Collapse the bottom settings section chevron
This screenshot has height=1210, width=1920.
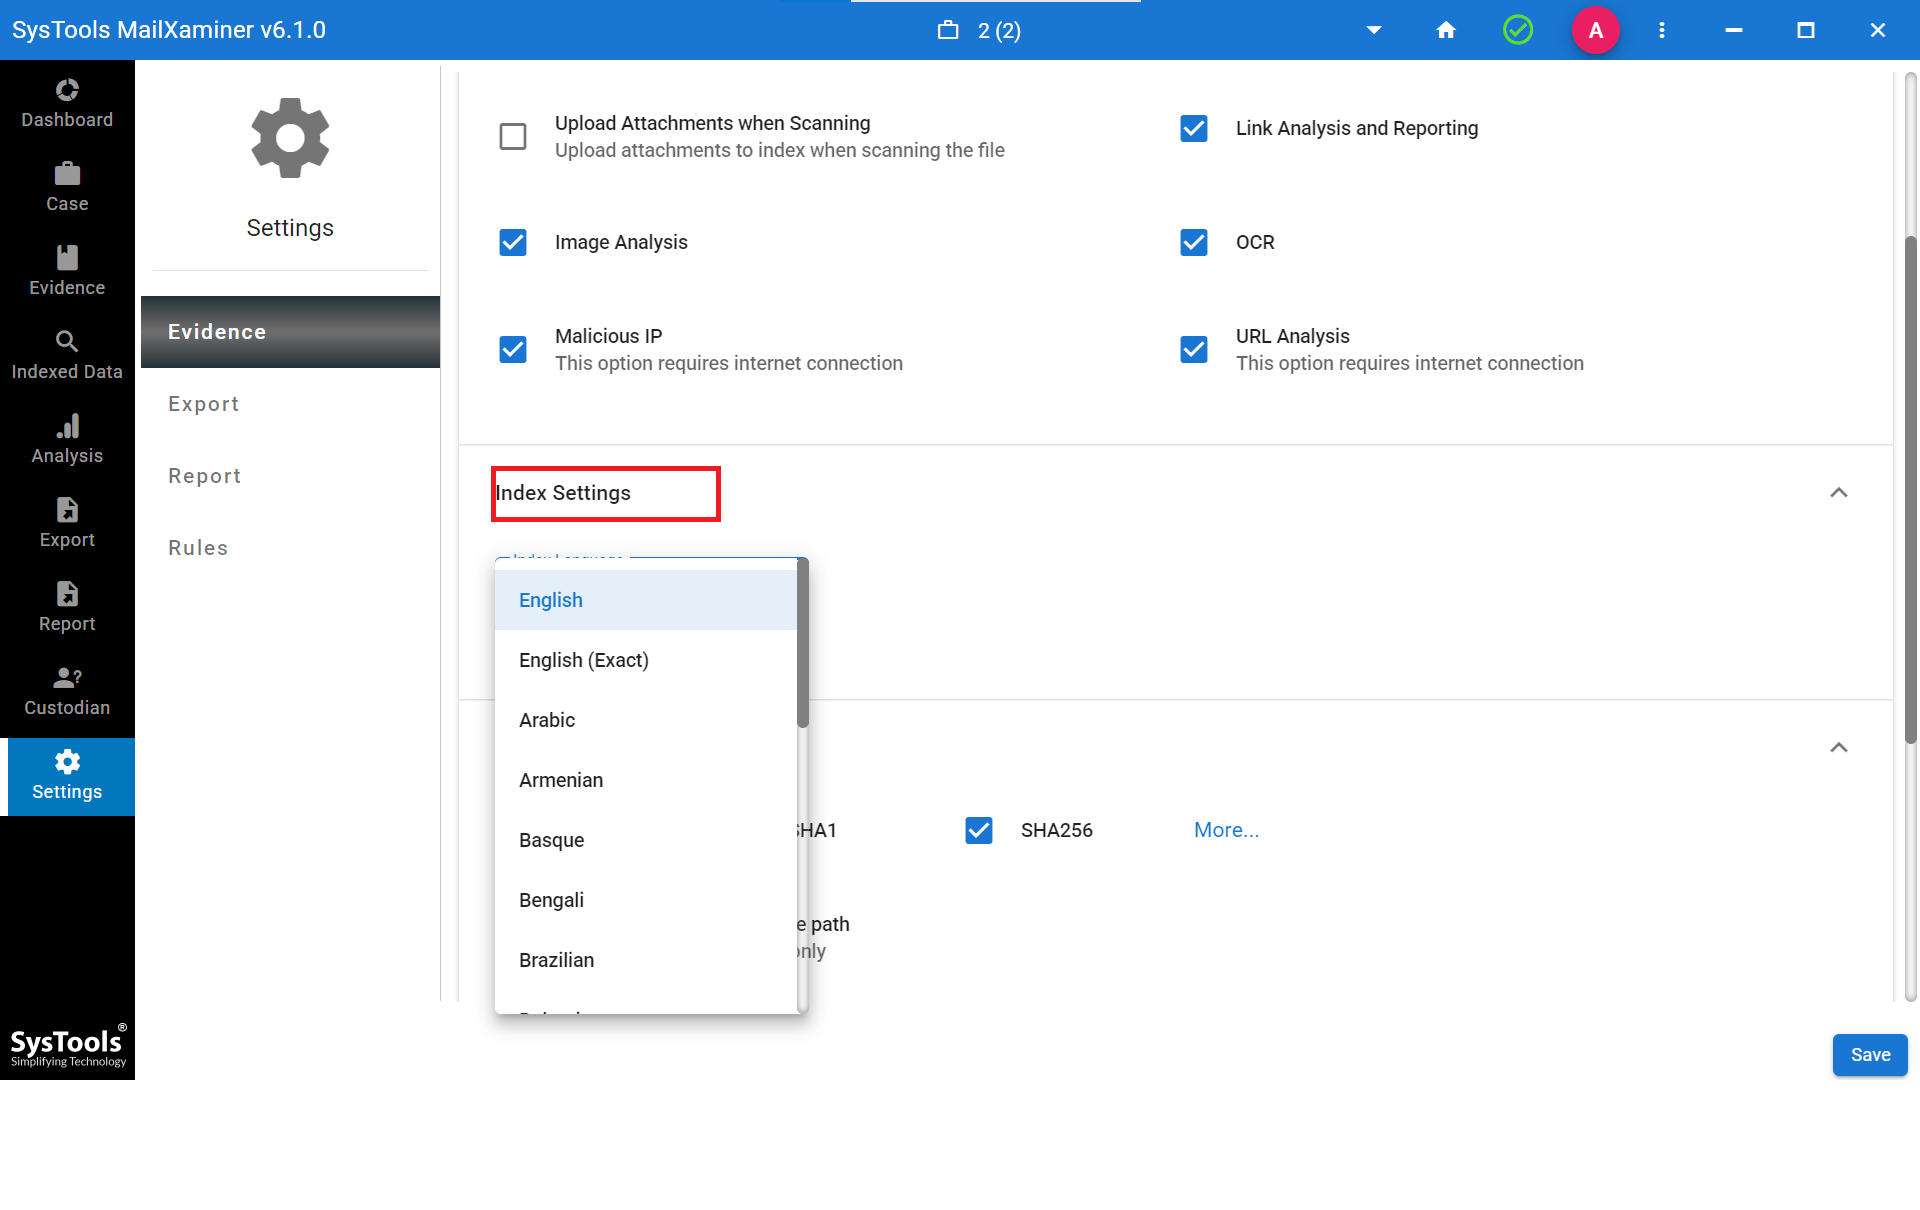pos(1840,747)
